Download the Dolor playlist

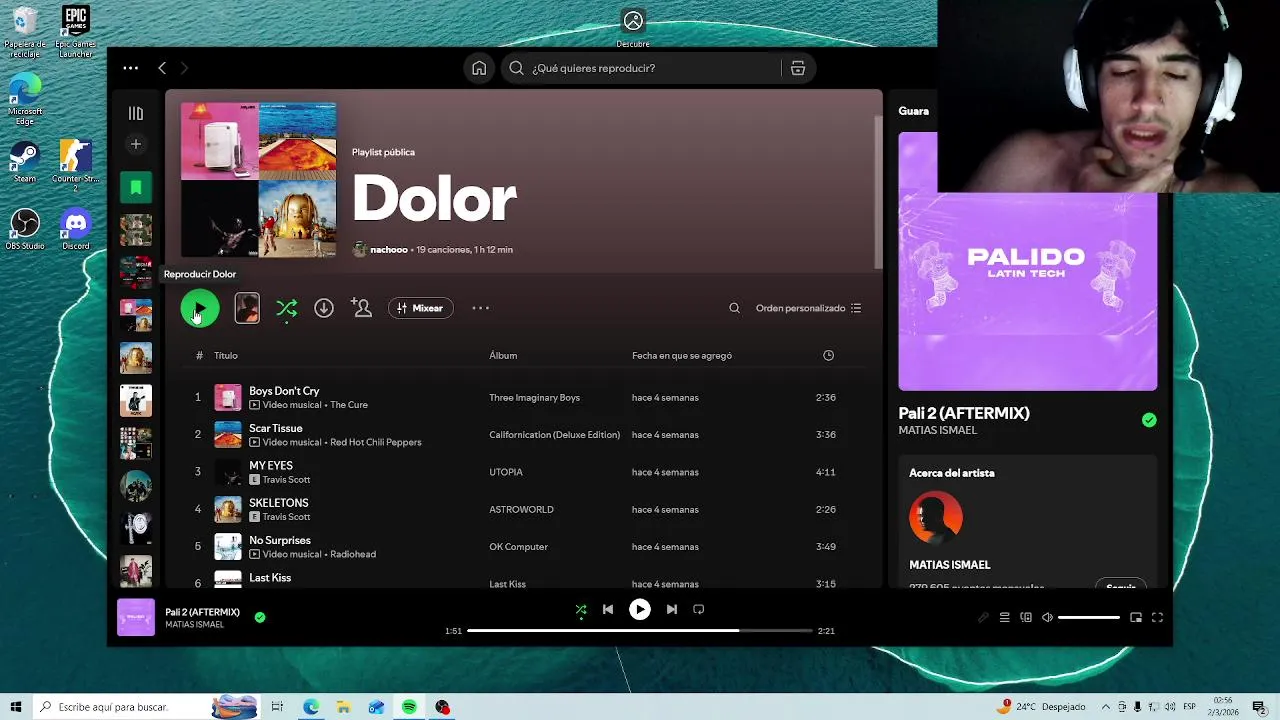tap(324, 308)
